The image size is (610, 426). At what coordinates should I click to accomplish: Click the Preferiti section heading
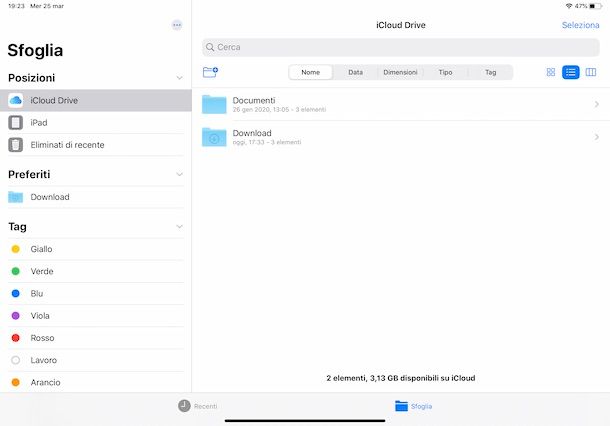(x=29, y=174)
